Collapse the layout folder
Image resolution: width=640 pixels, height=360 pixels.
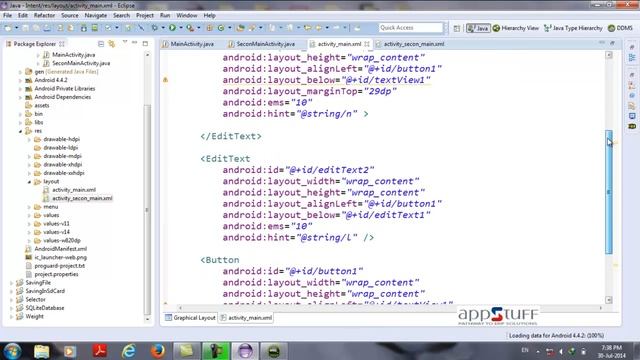(x=29, y=182)
